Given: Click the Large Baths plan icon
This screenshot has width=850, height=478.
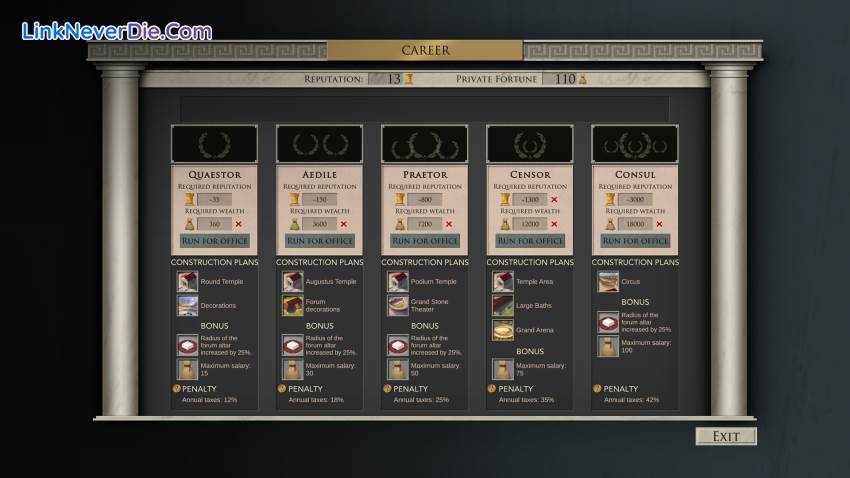Looking at the screenshot, I should point(502,306).
